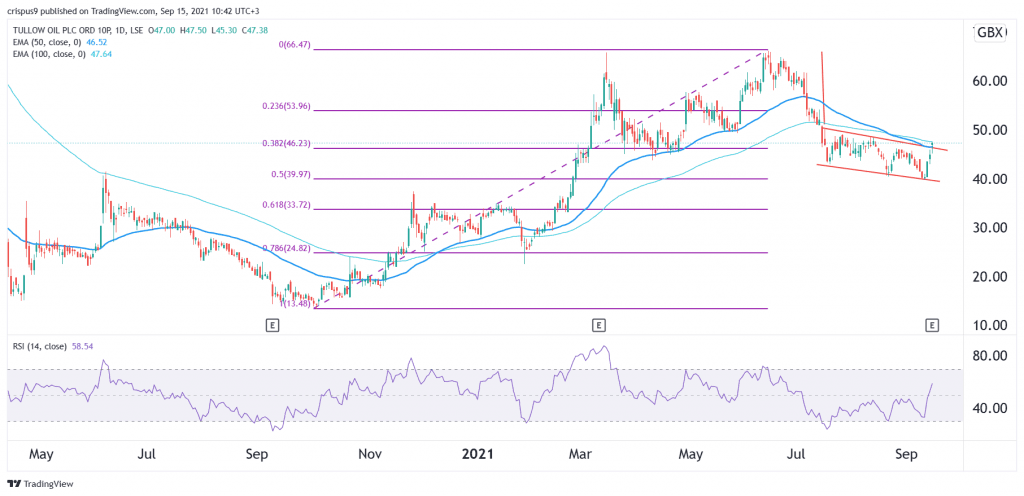The height and width of the screenshot is (496, 1024).
Task: Click the Fibonacci label '1(13.48)'
Action: pyautogui.click(x=297, y=303)
